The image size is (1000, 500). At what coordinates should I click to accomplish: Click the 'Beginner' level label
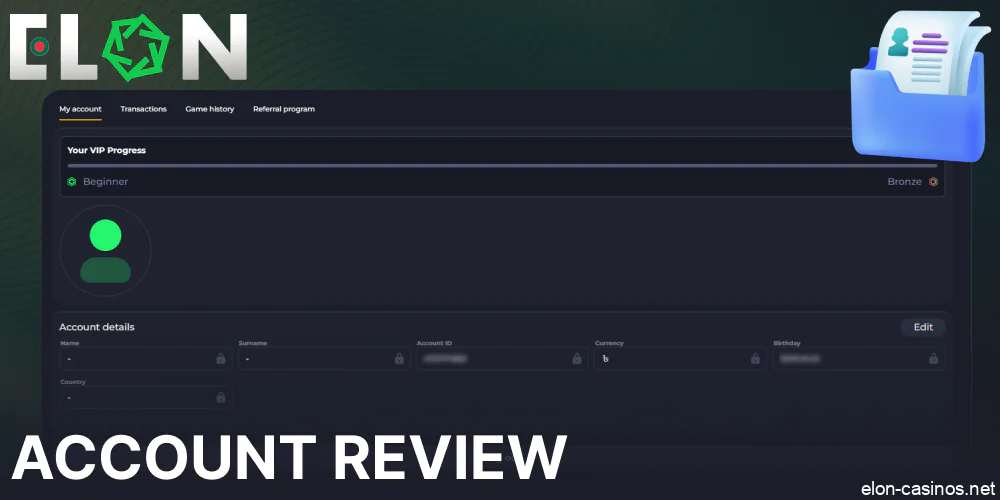[x=105, y=182]
